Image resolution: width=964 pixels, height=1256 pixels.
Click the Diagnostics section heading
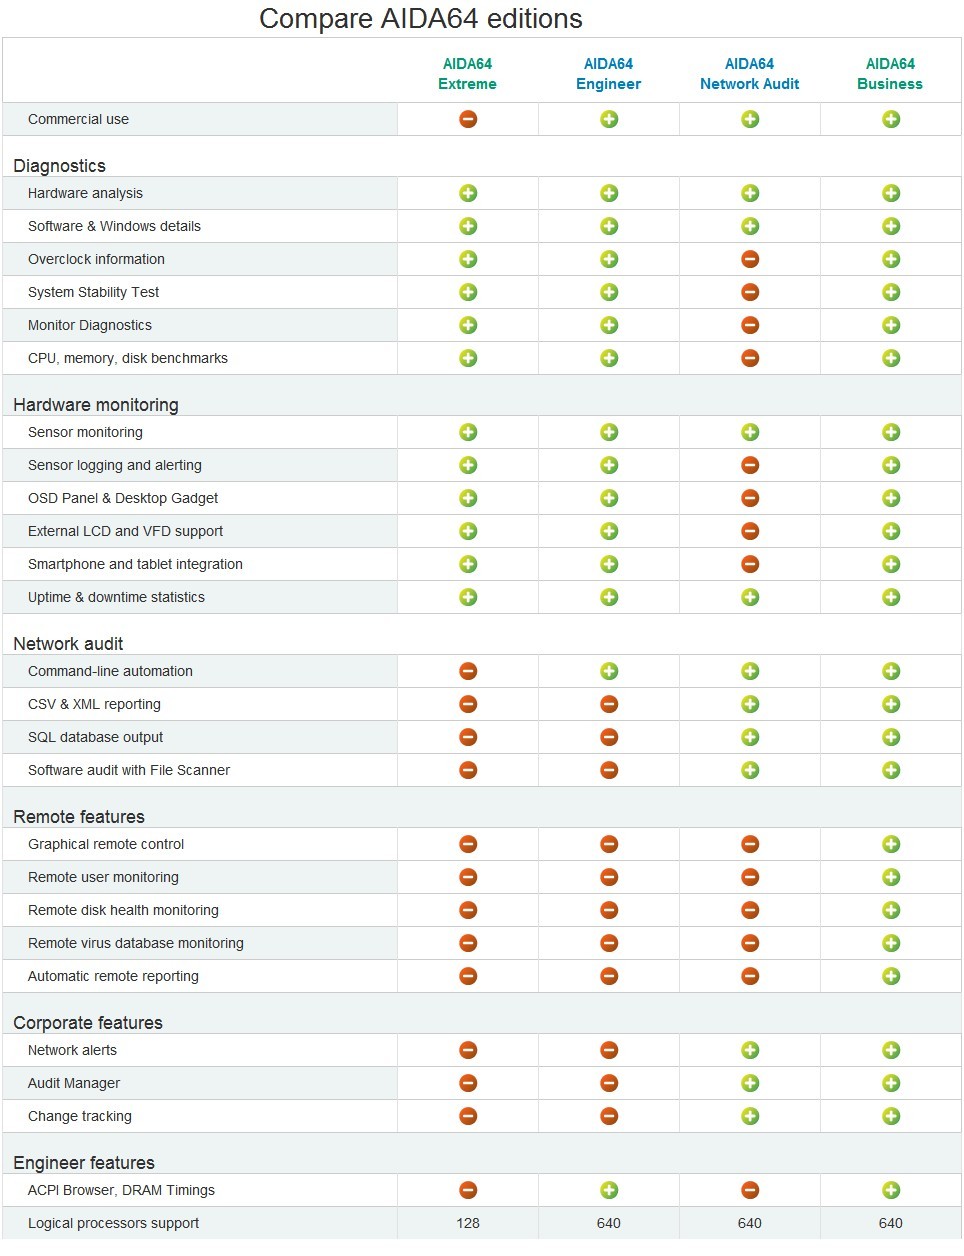pos(59,166)
